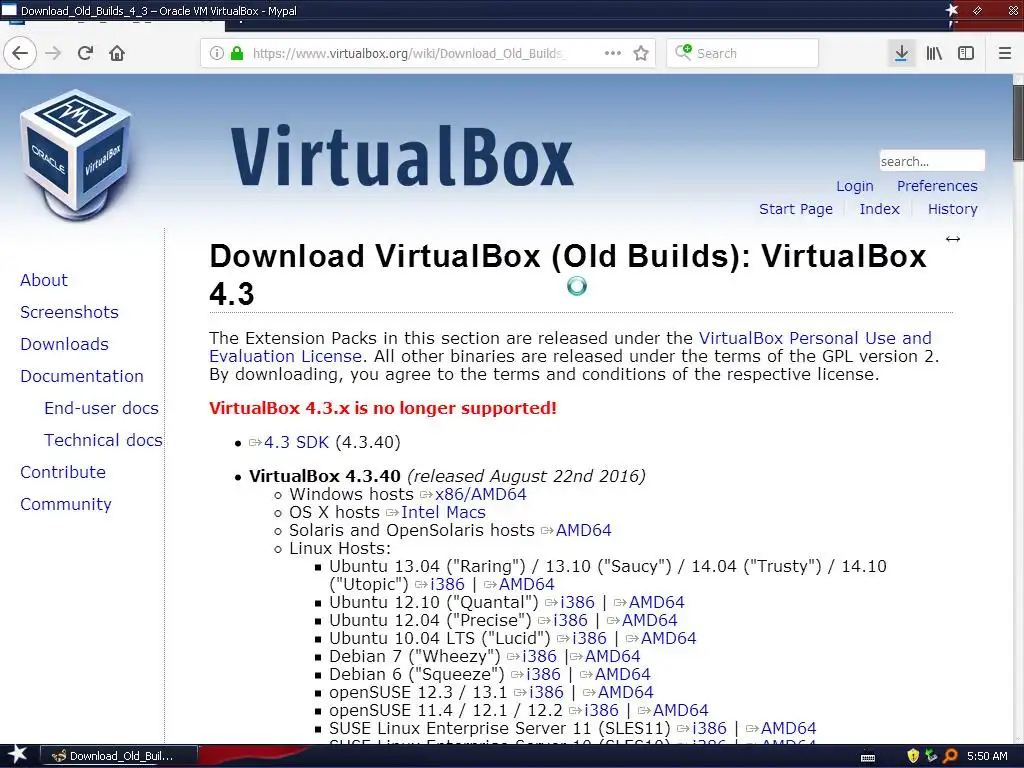Click the site search... field
Image resolution: width=1024 pixels, height=768 pixels.
tap(932, 161)
